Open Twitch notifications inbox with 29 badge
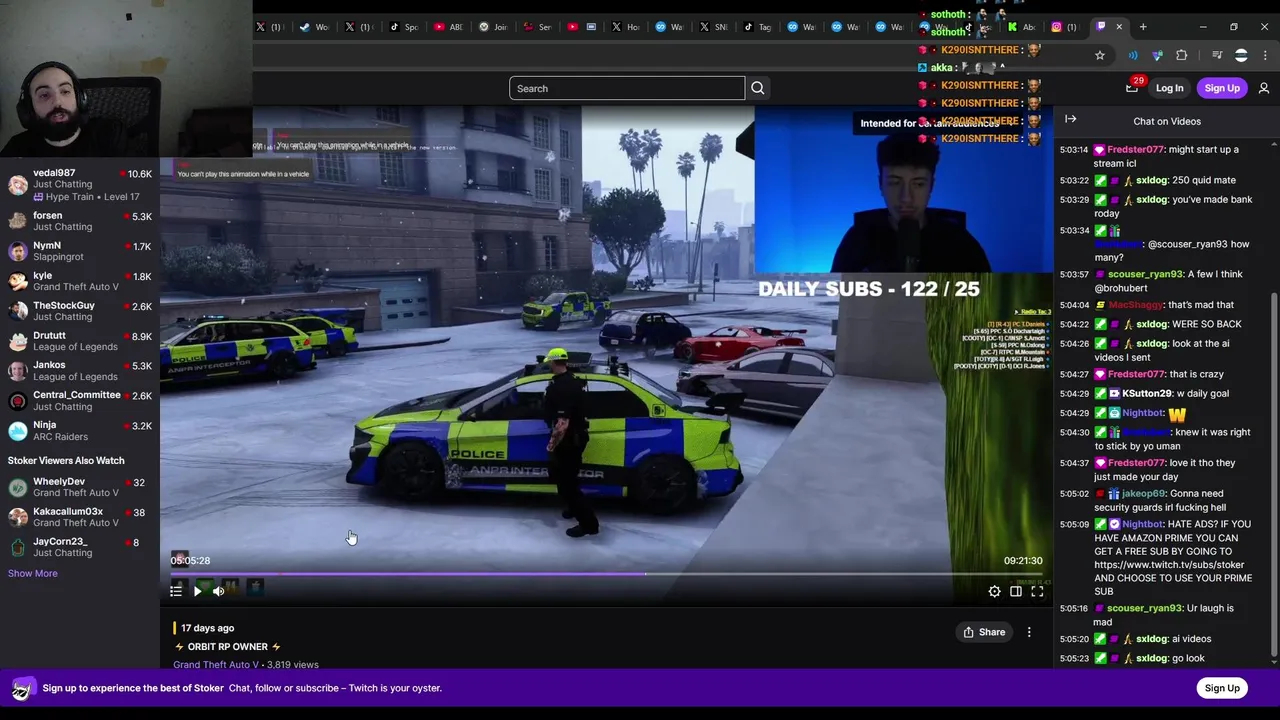 click(1132, 88)
